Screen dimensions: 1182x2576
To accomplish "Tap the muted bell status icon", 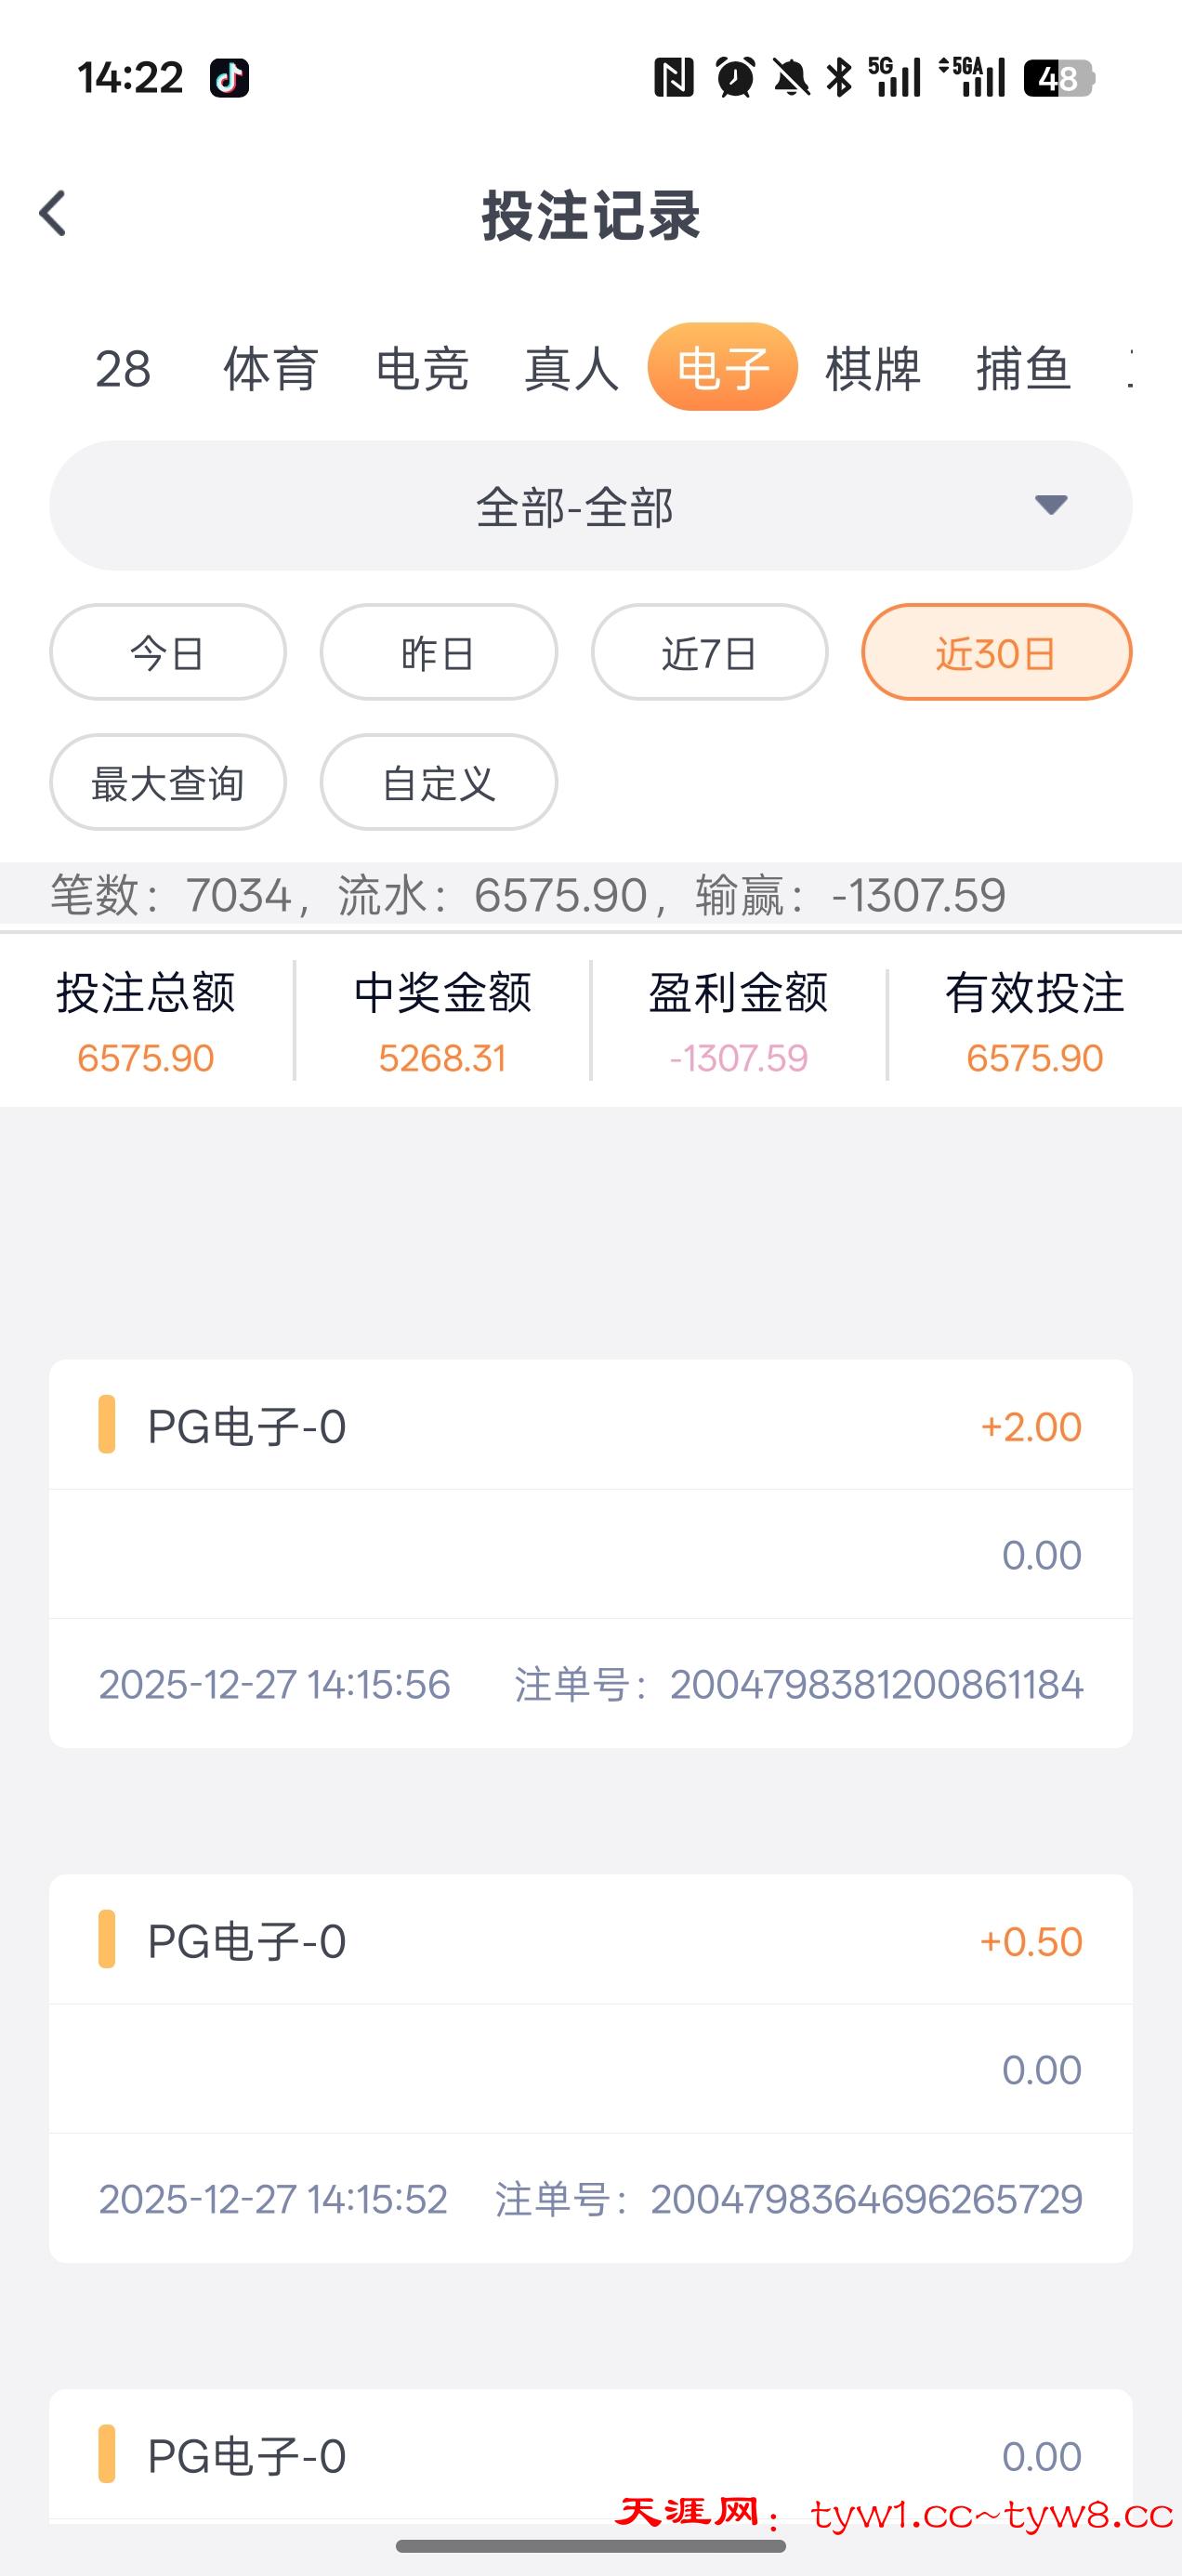I will 791,78.
